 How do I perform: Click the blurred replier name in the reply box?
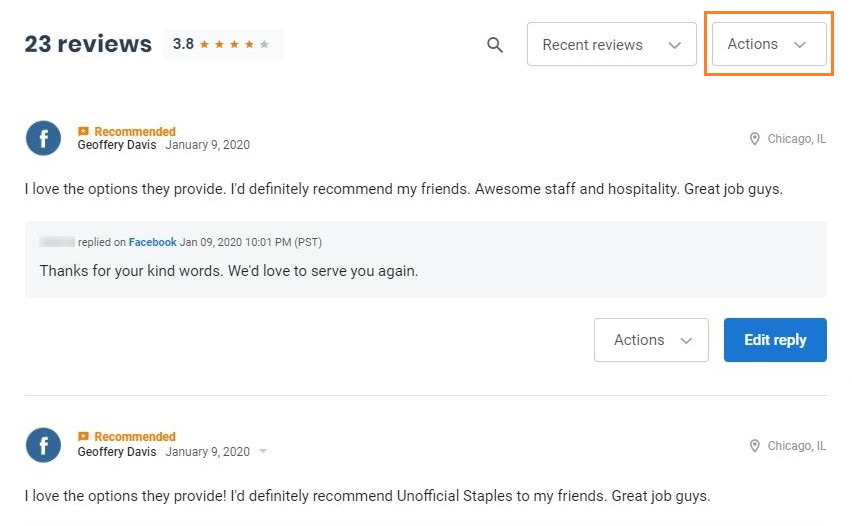pos(56,242)
